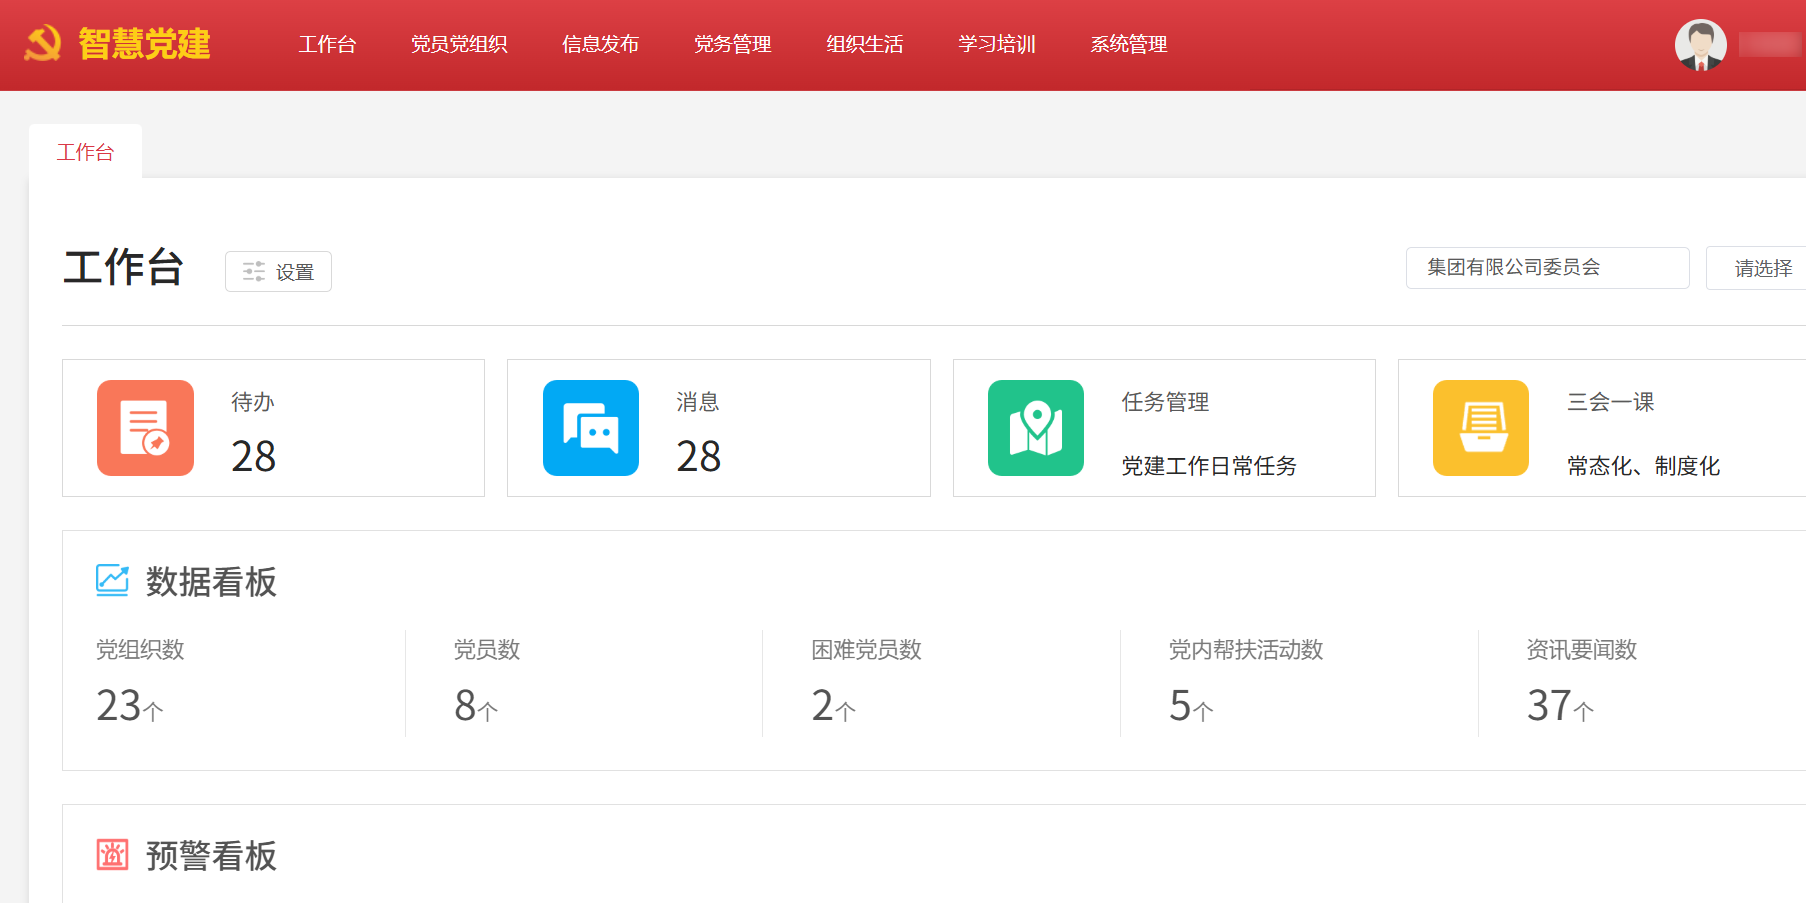Viewport: 1806px width, 903px height.
Task: View the 资讯要闻数 count of 37
Action: 1550,706
